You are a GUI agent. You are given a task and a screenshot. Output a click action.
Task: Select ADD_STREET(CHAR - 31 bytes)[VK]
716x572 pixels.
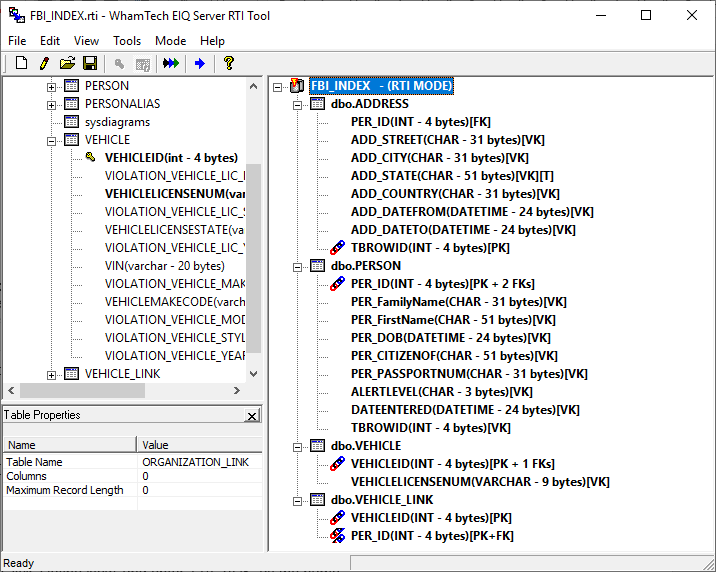pos(448,140)
